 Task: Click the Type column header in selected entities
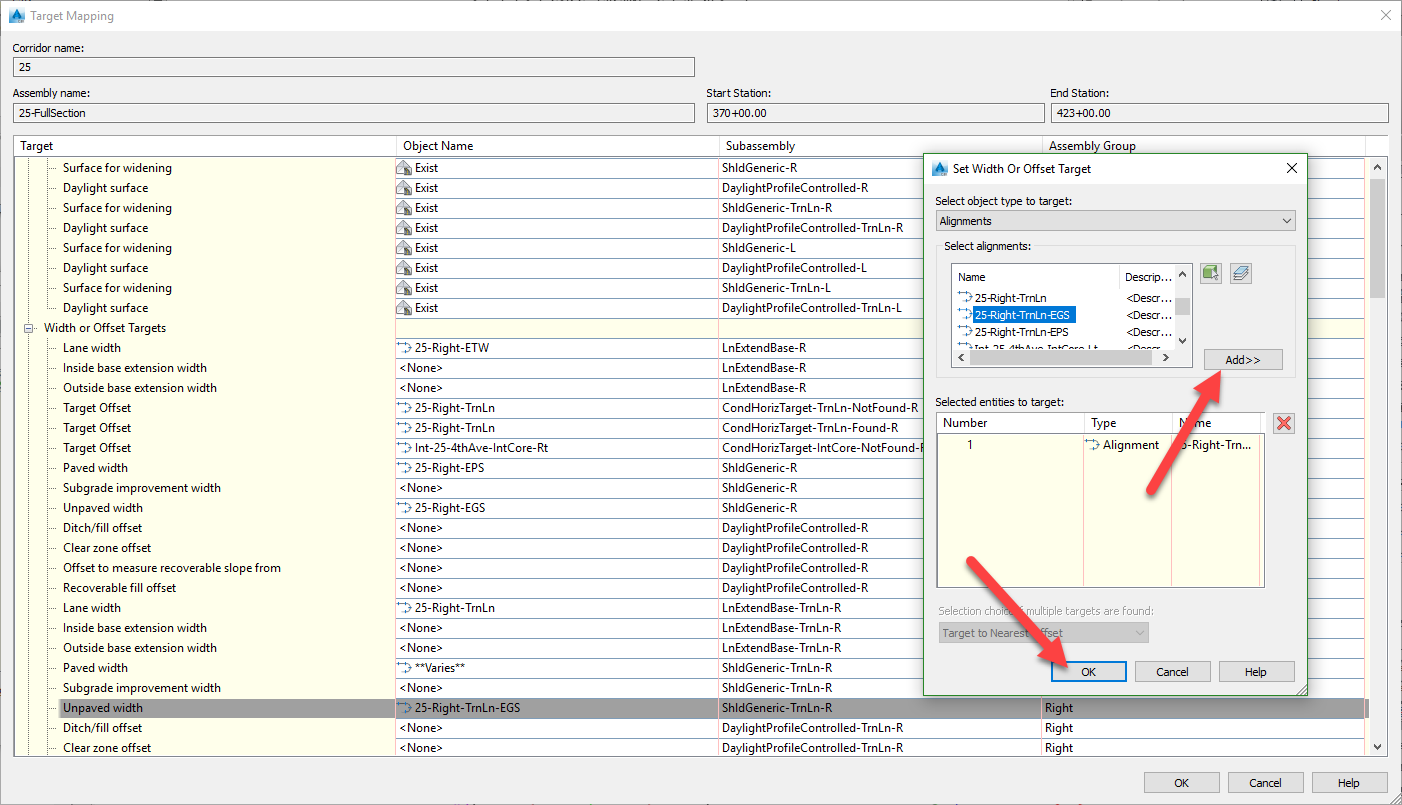coord(1128,423)
